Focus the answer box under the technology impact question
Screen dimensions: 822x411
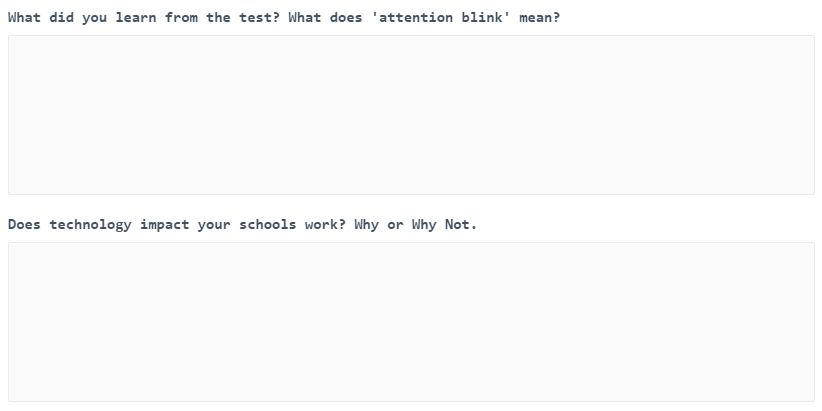pos(411,321)
